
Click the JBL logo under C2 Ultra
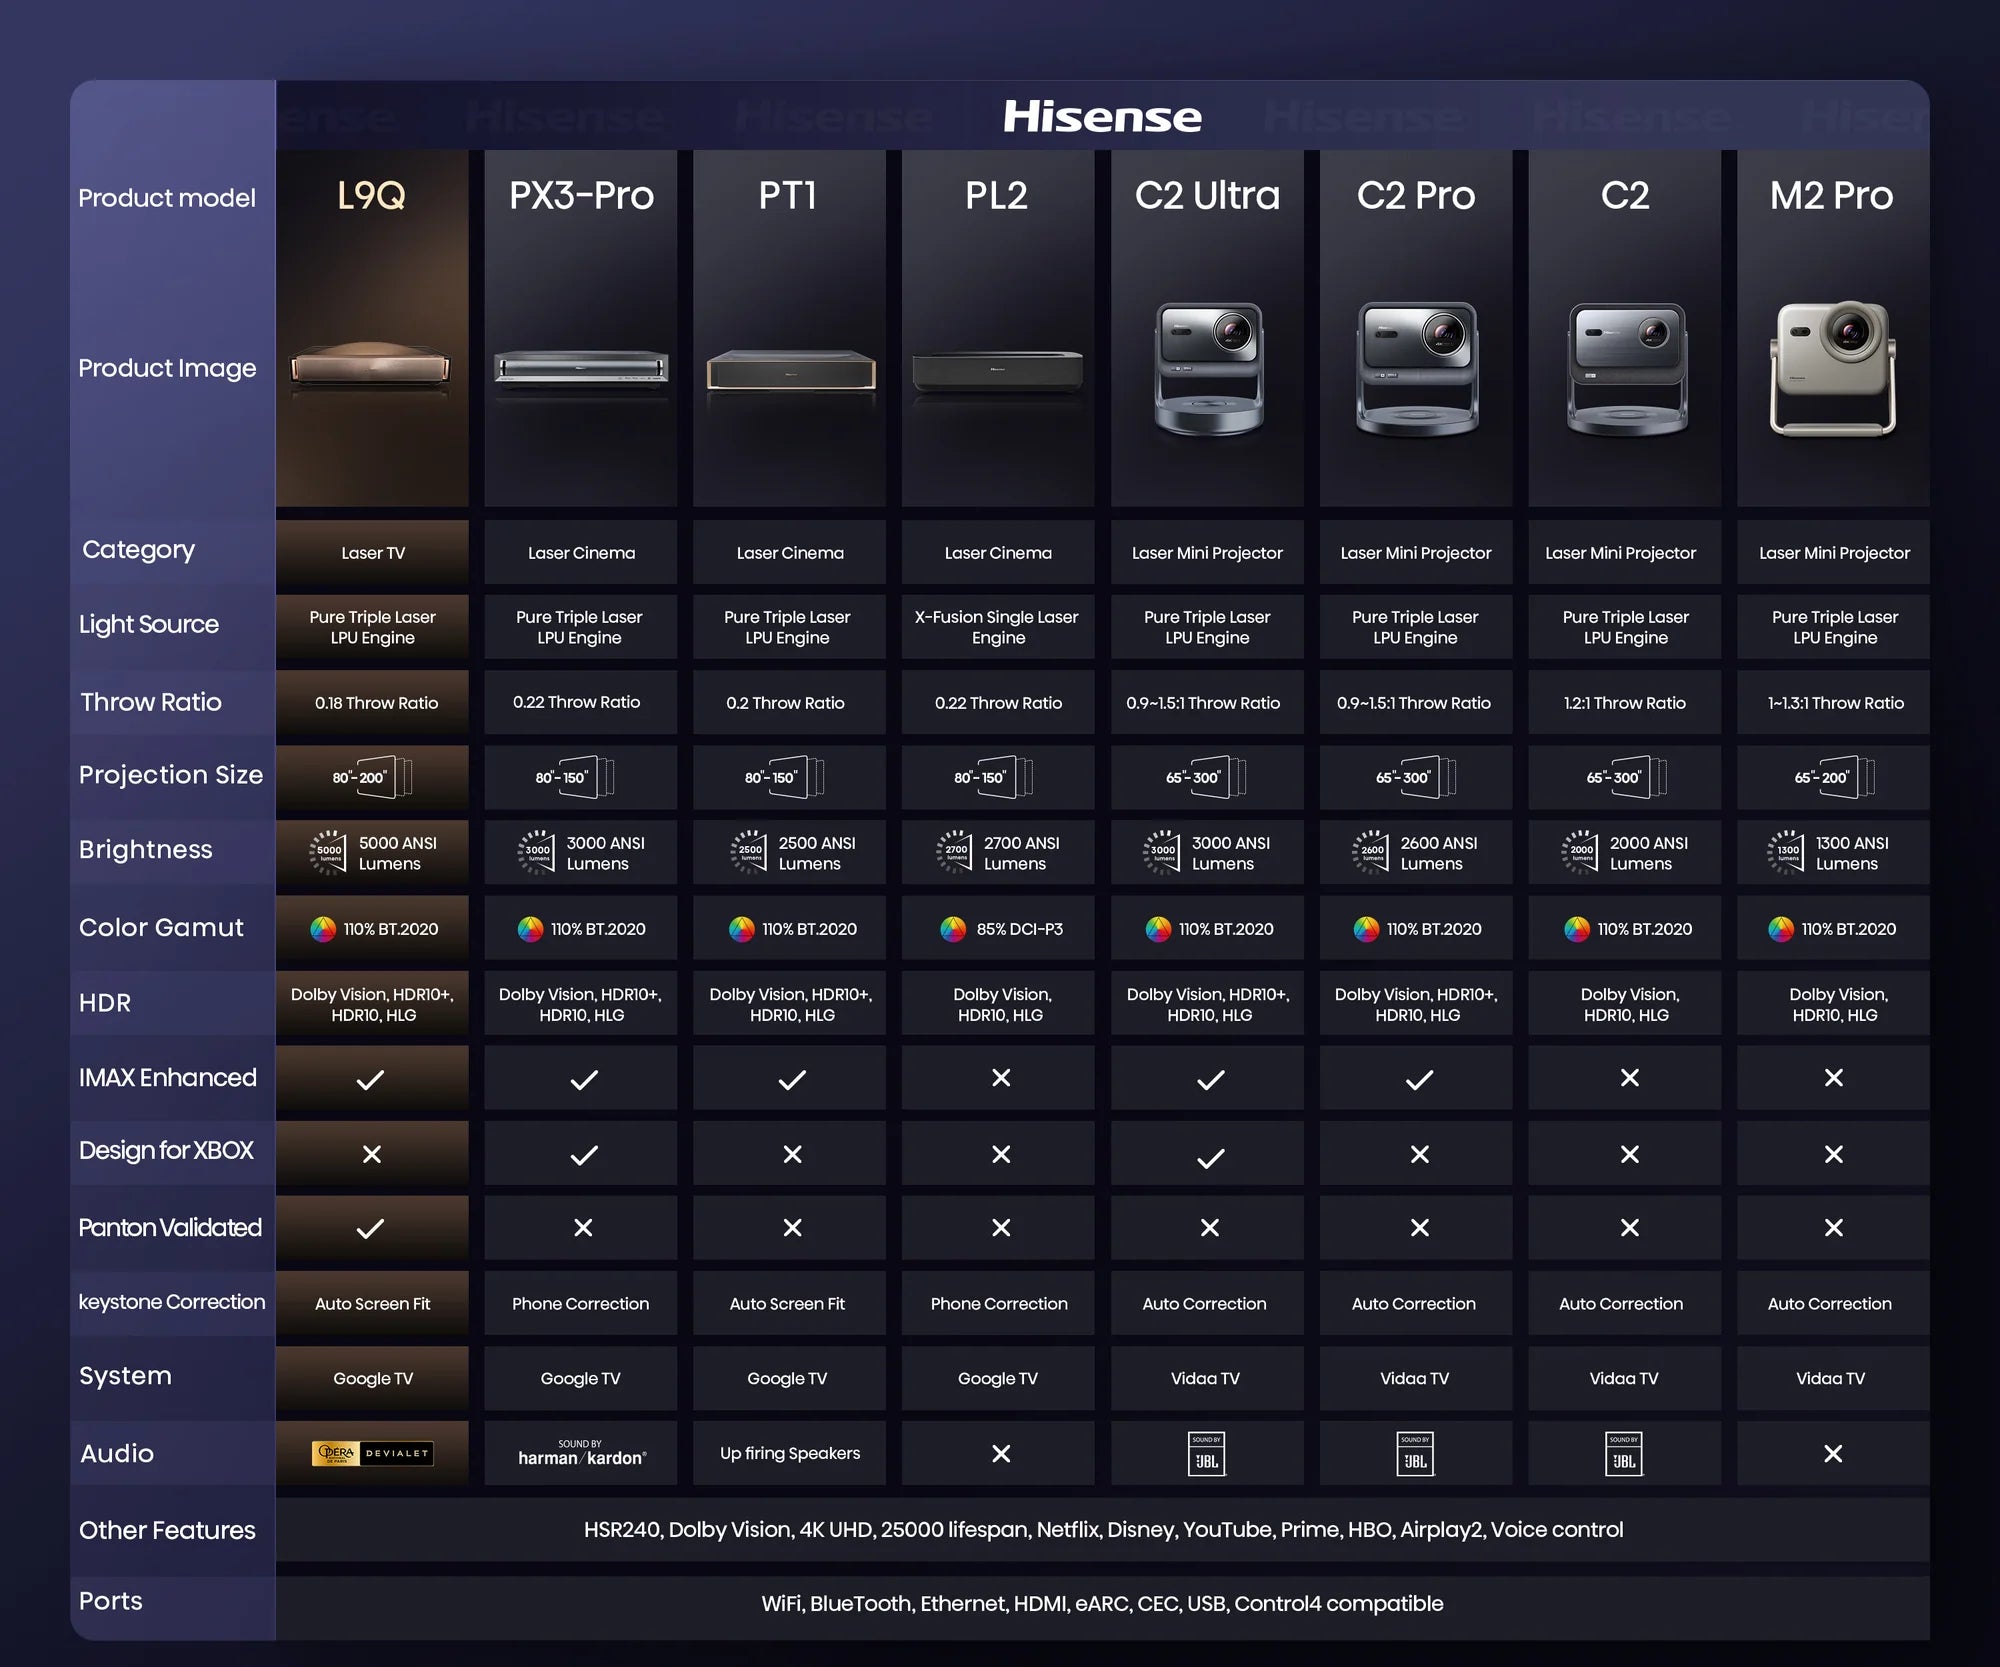point(1207,1454)
